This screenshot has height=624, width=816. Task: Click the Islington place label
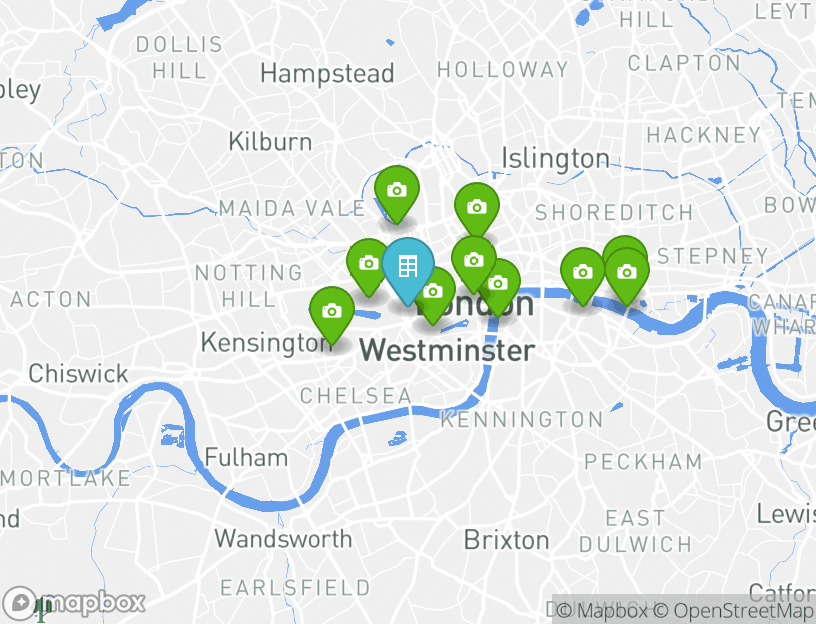coord(555,159)
